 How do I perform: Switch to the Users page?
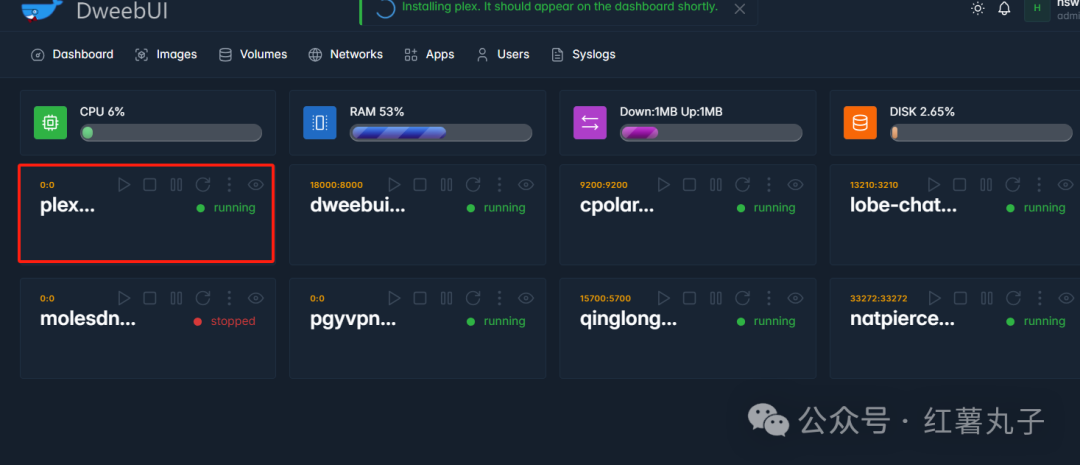pos(503,54)
